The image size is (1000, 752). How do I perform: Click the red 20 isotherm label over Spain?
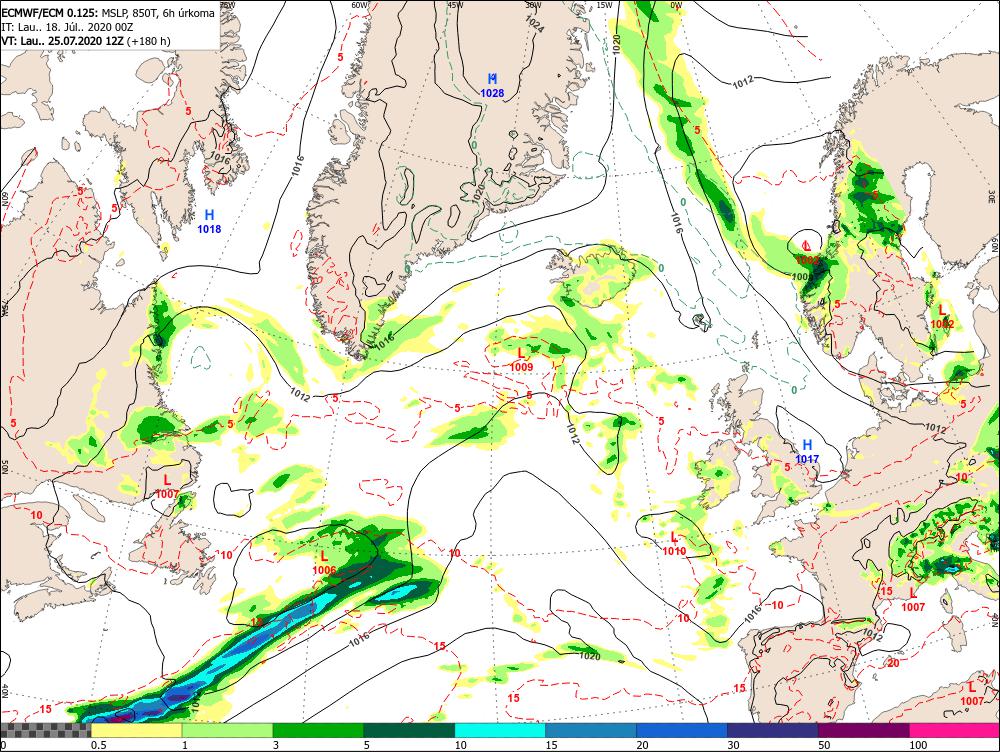(x=893, y=663)
